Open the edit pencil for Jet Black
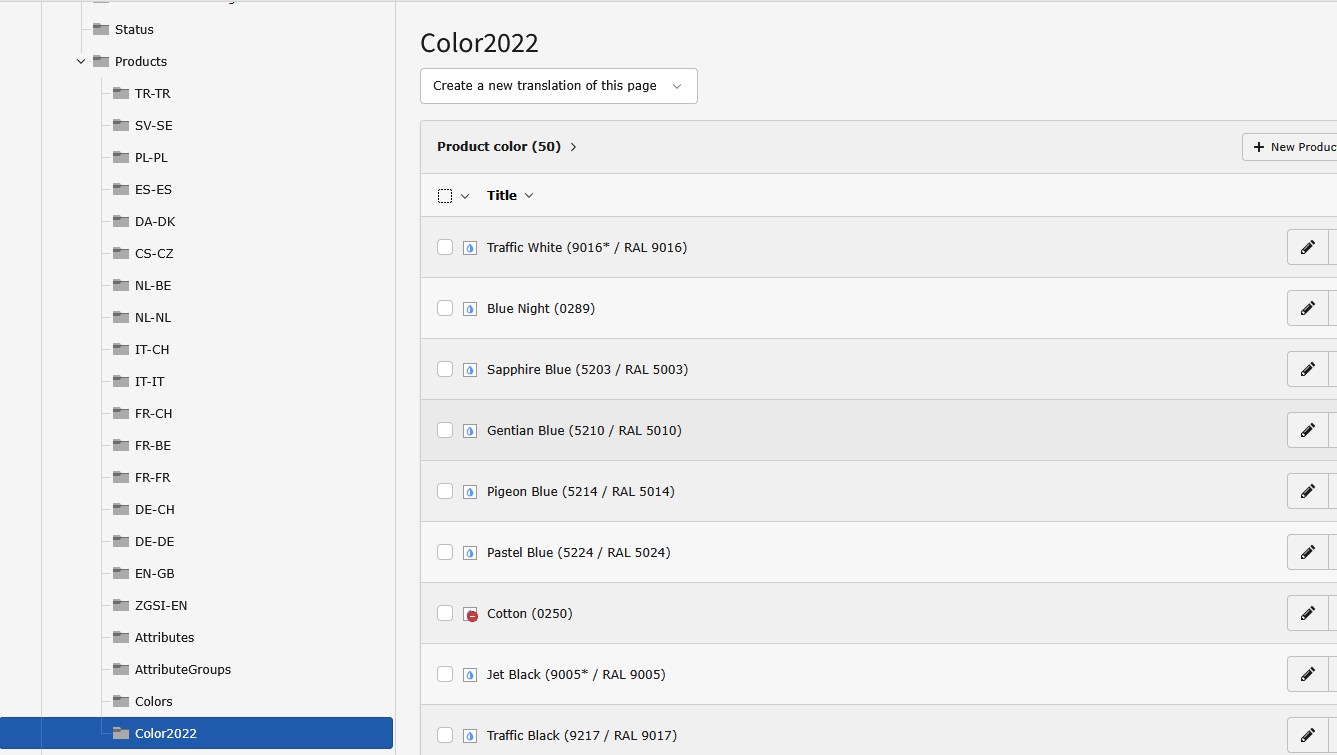The width and height of the screenshot is (1337, 755). (1307, 674)
